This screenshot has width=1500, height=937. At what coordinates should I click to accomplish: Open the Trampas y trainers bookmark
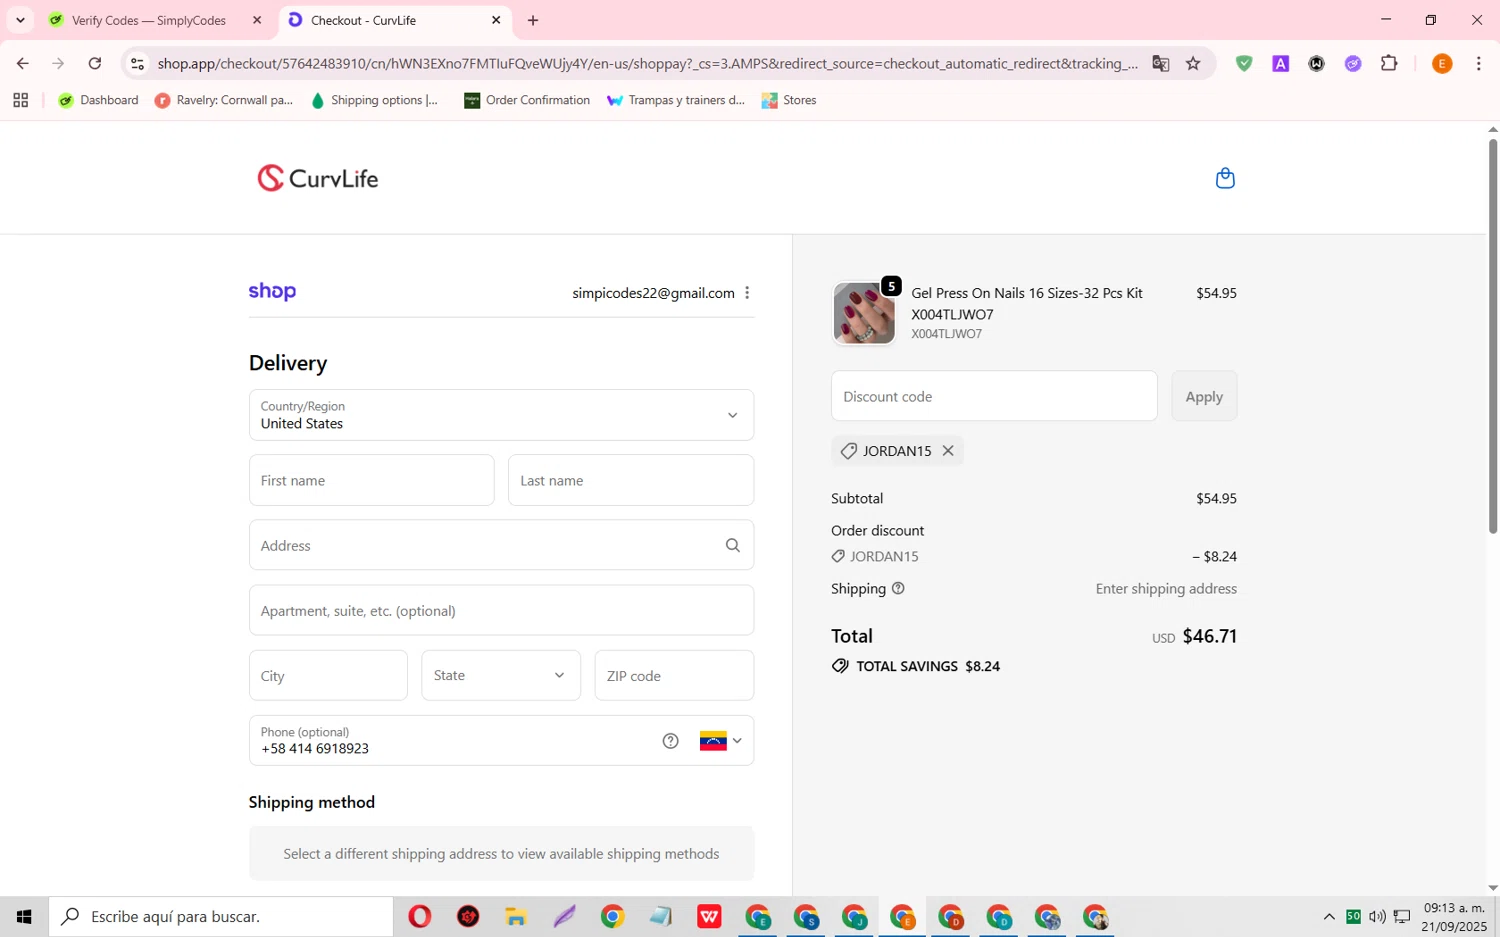pyautogui.click(x=676, y=100)
